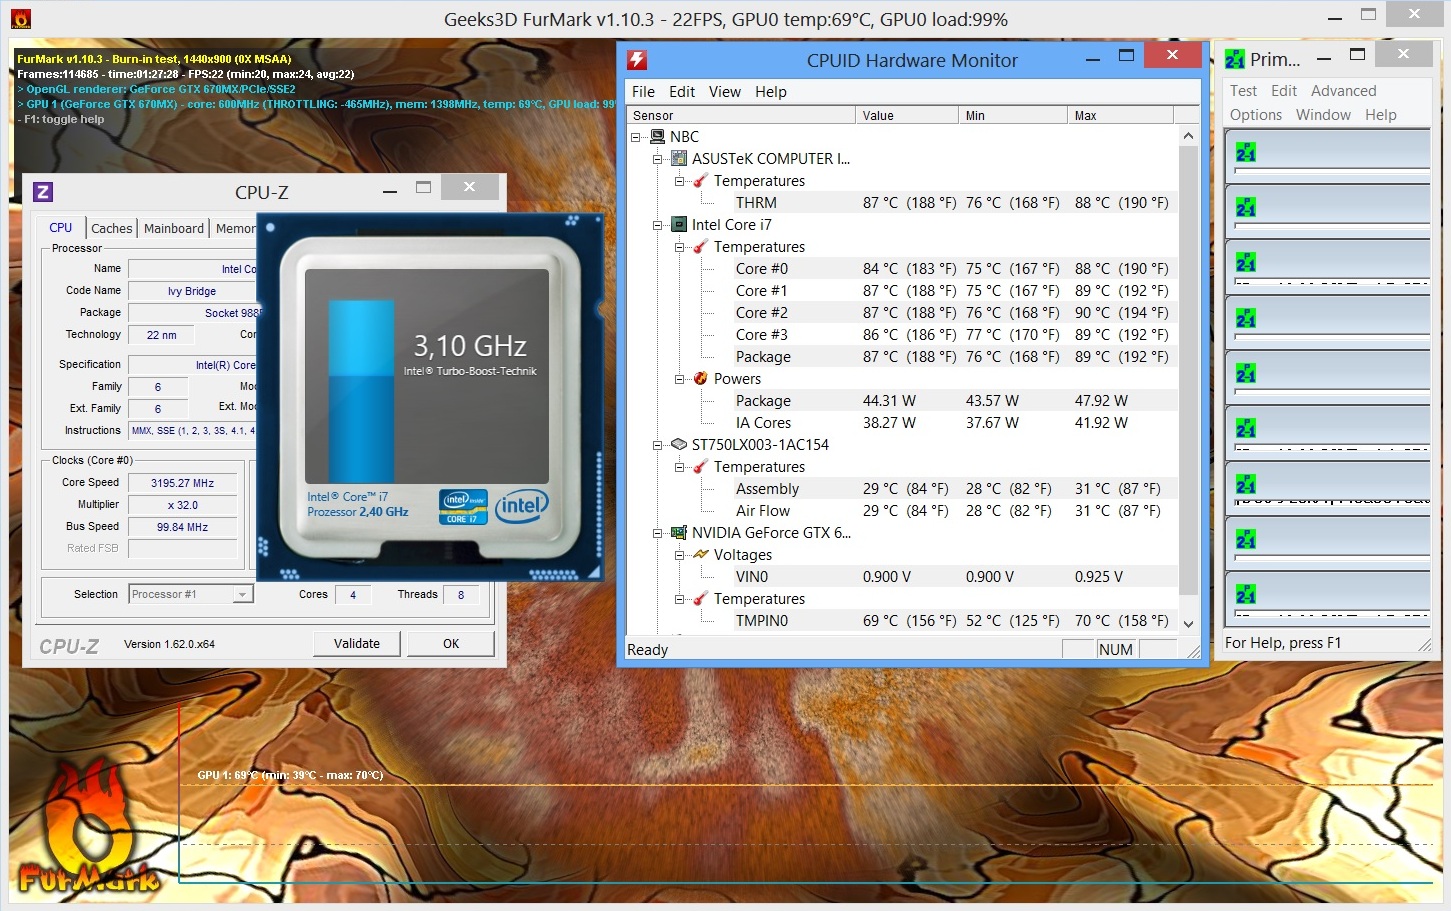Click the scroll up arrow in Hardware Monitor

[x=1188, y=136]
